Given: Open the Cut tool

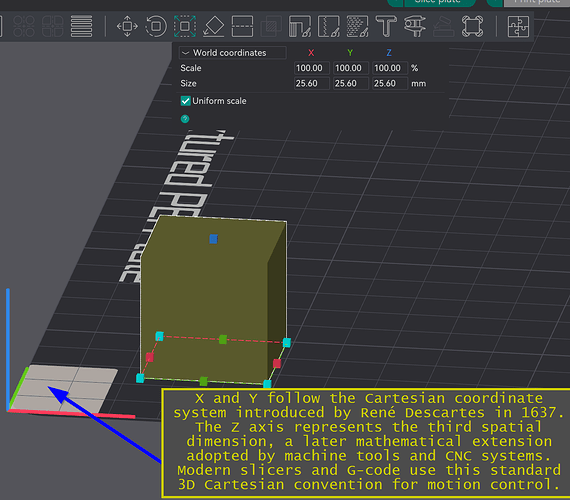Looking at the screenshot, I should (242, 26).
